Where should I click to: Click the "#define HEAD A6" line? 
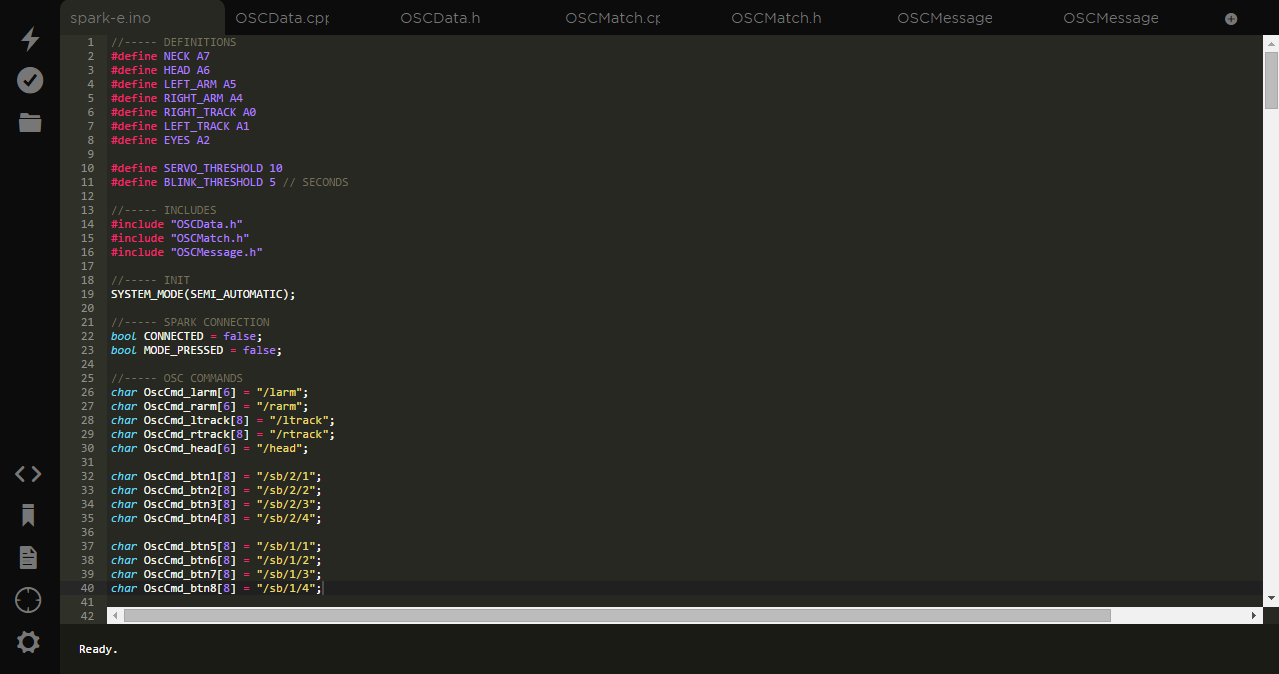point(160,70)
